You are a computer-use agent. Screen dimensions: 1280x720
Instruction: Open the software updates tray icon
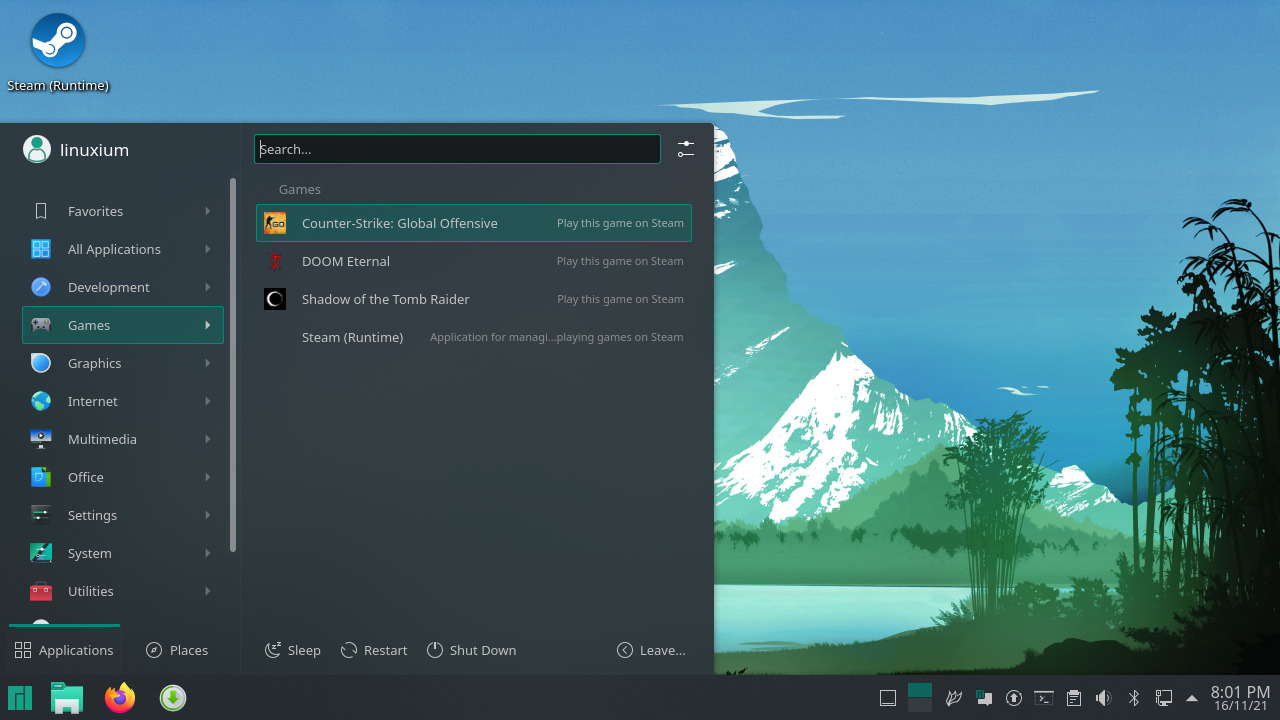pyautogui.click(x=1014, y=698)
